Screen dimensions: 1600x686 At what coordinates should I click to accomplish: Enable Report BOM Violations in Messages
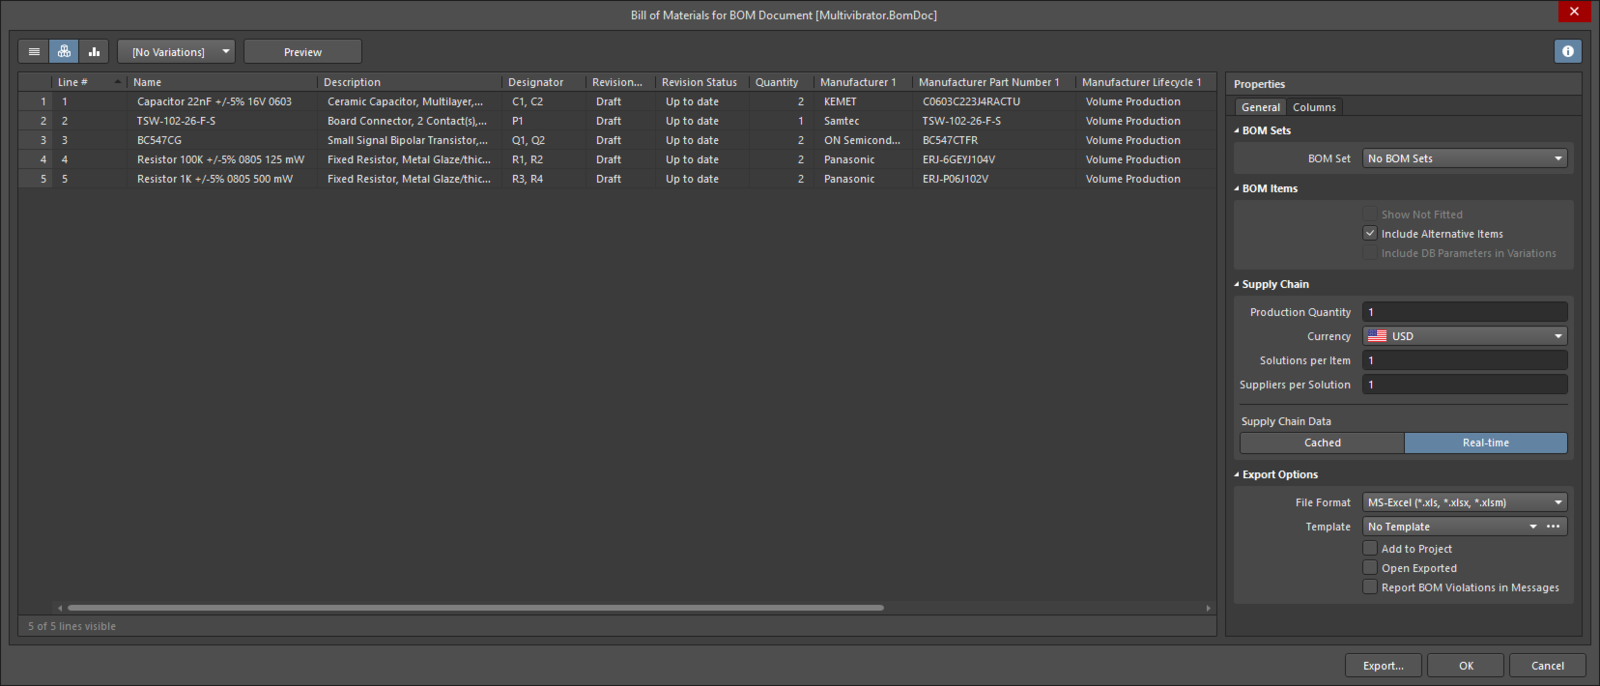click(x=1370, y=588)
